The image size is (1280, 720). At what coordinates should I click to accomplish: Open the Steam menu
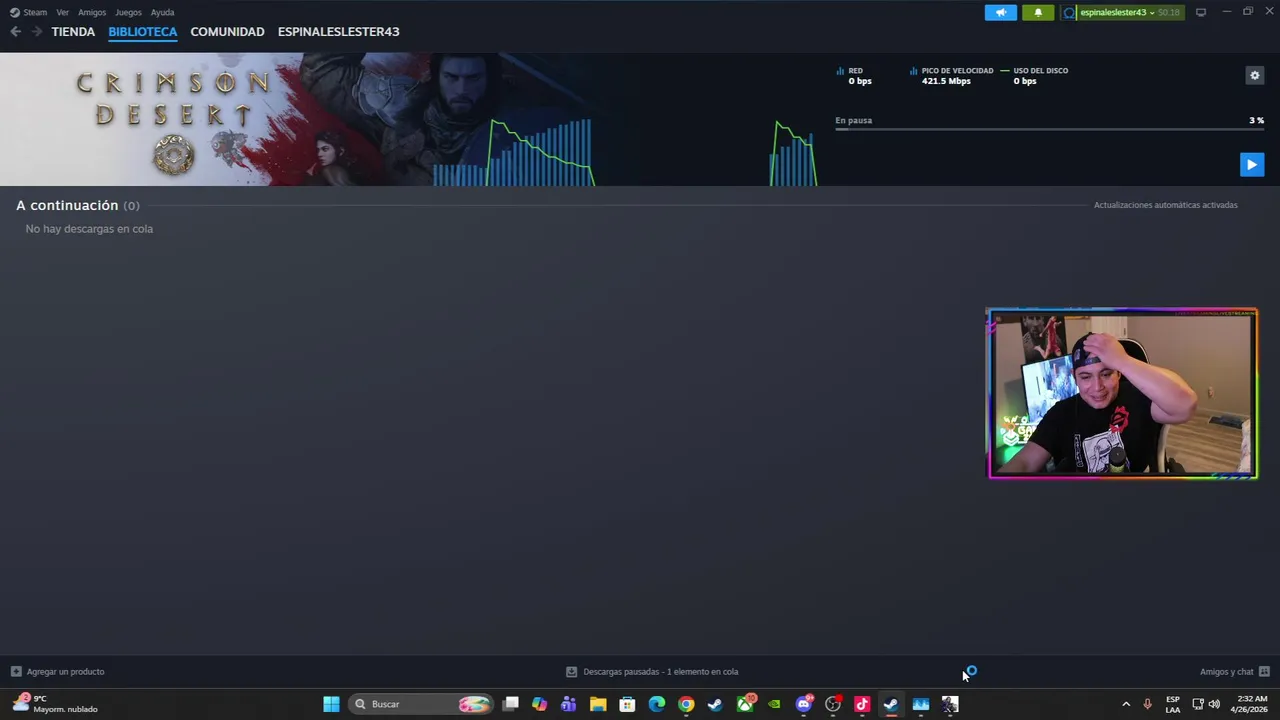pyautogui.click(x=28, y=12)
